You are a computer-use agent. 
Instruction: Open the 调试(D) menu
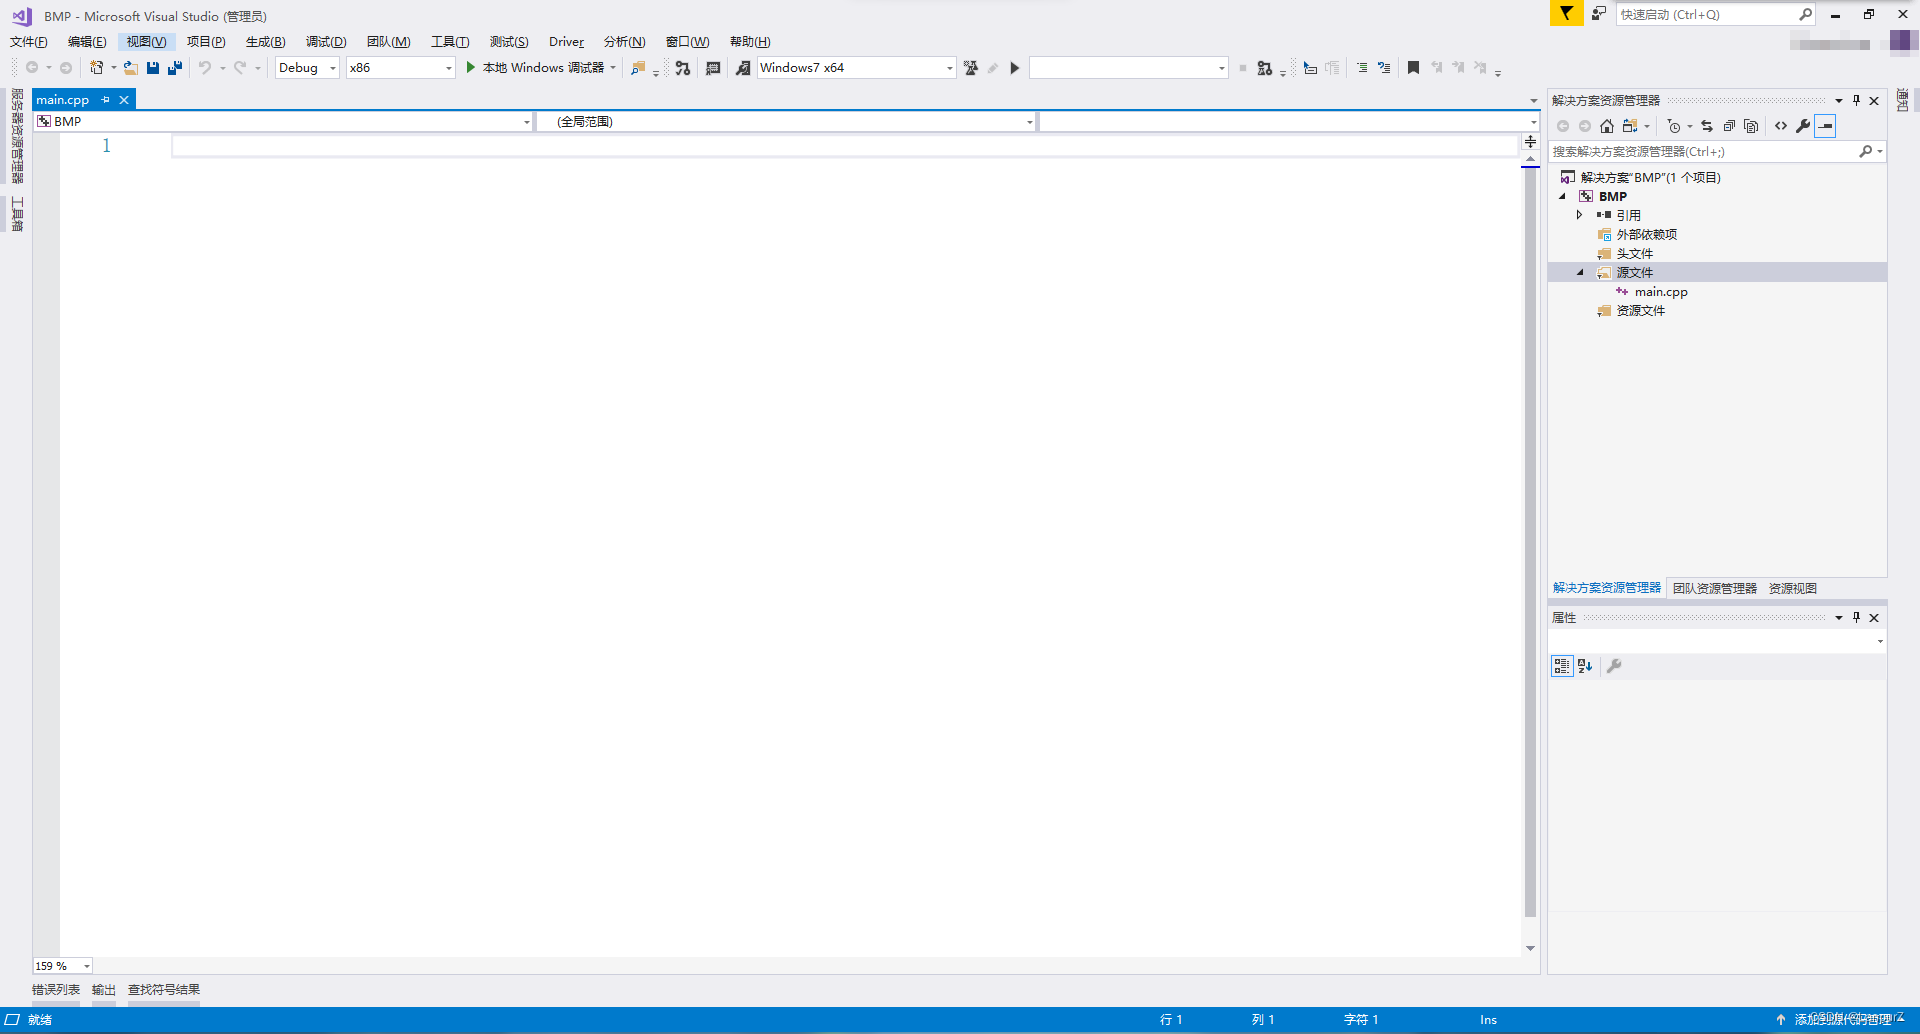click(x=326, y=42)
